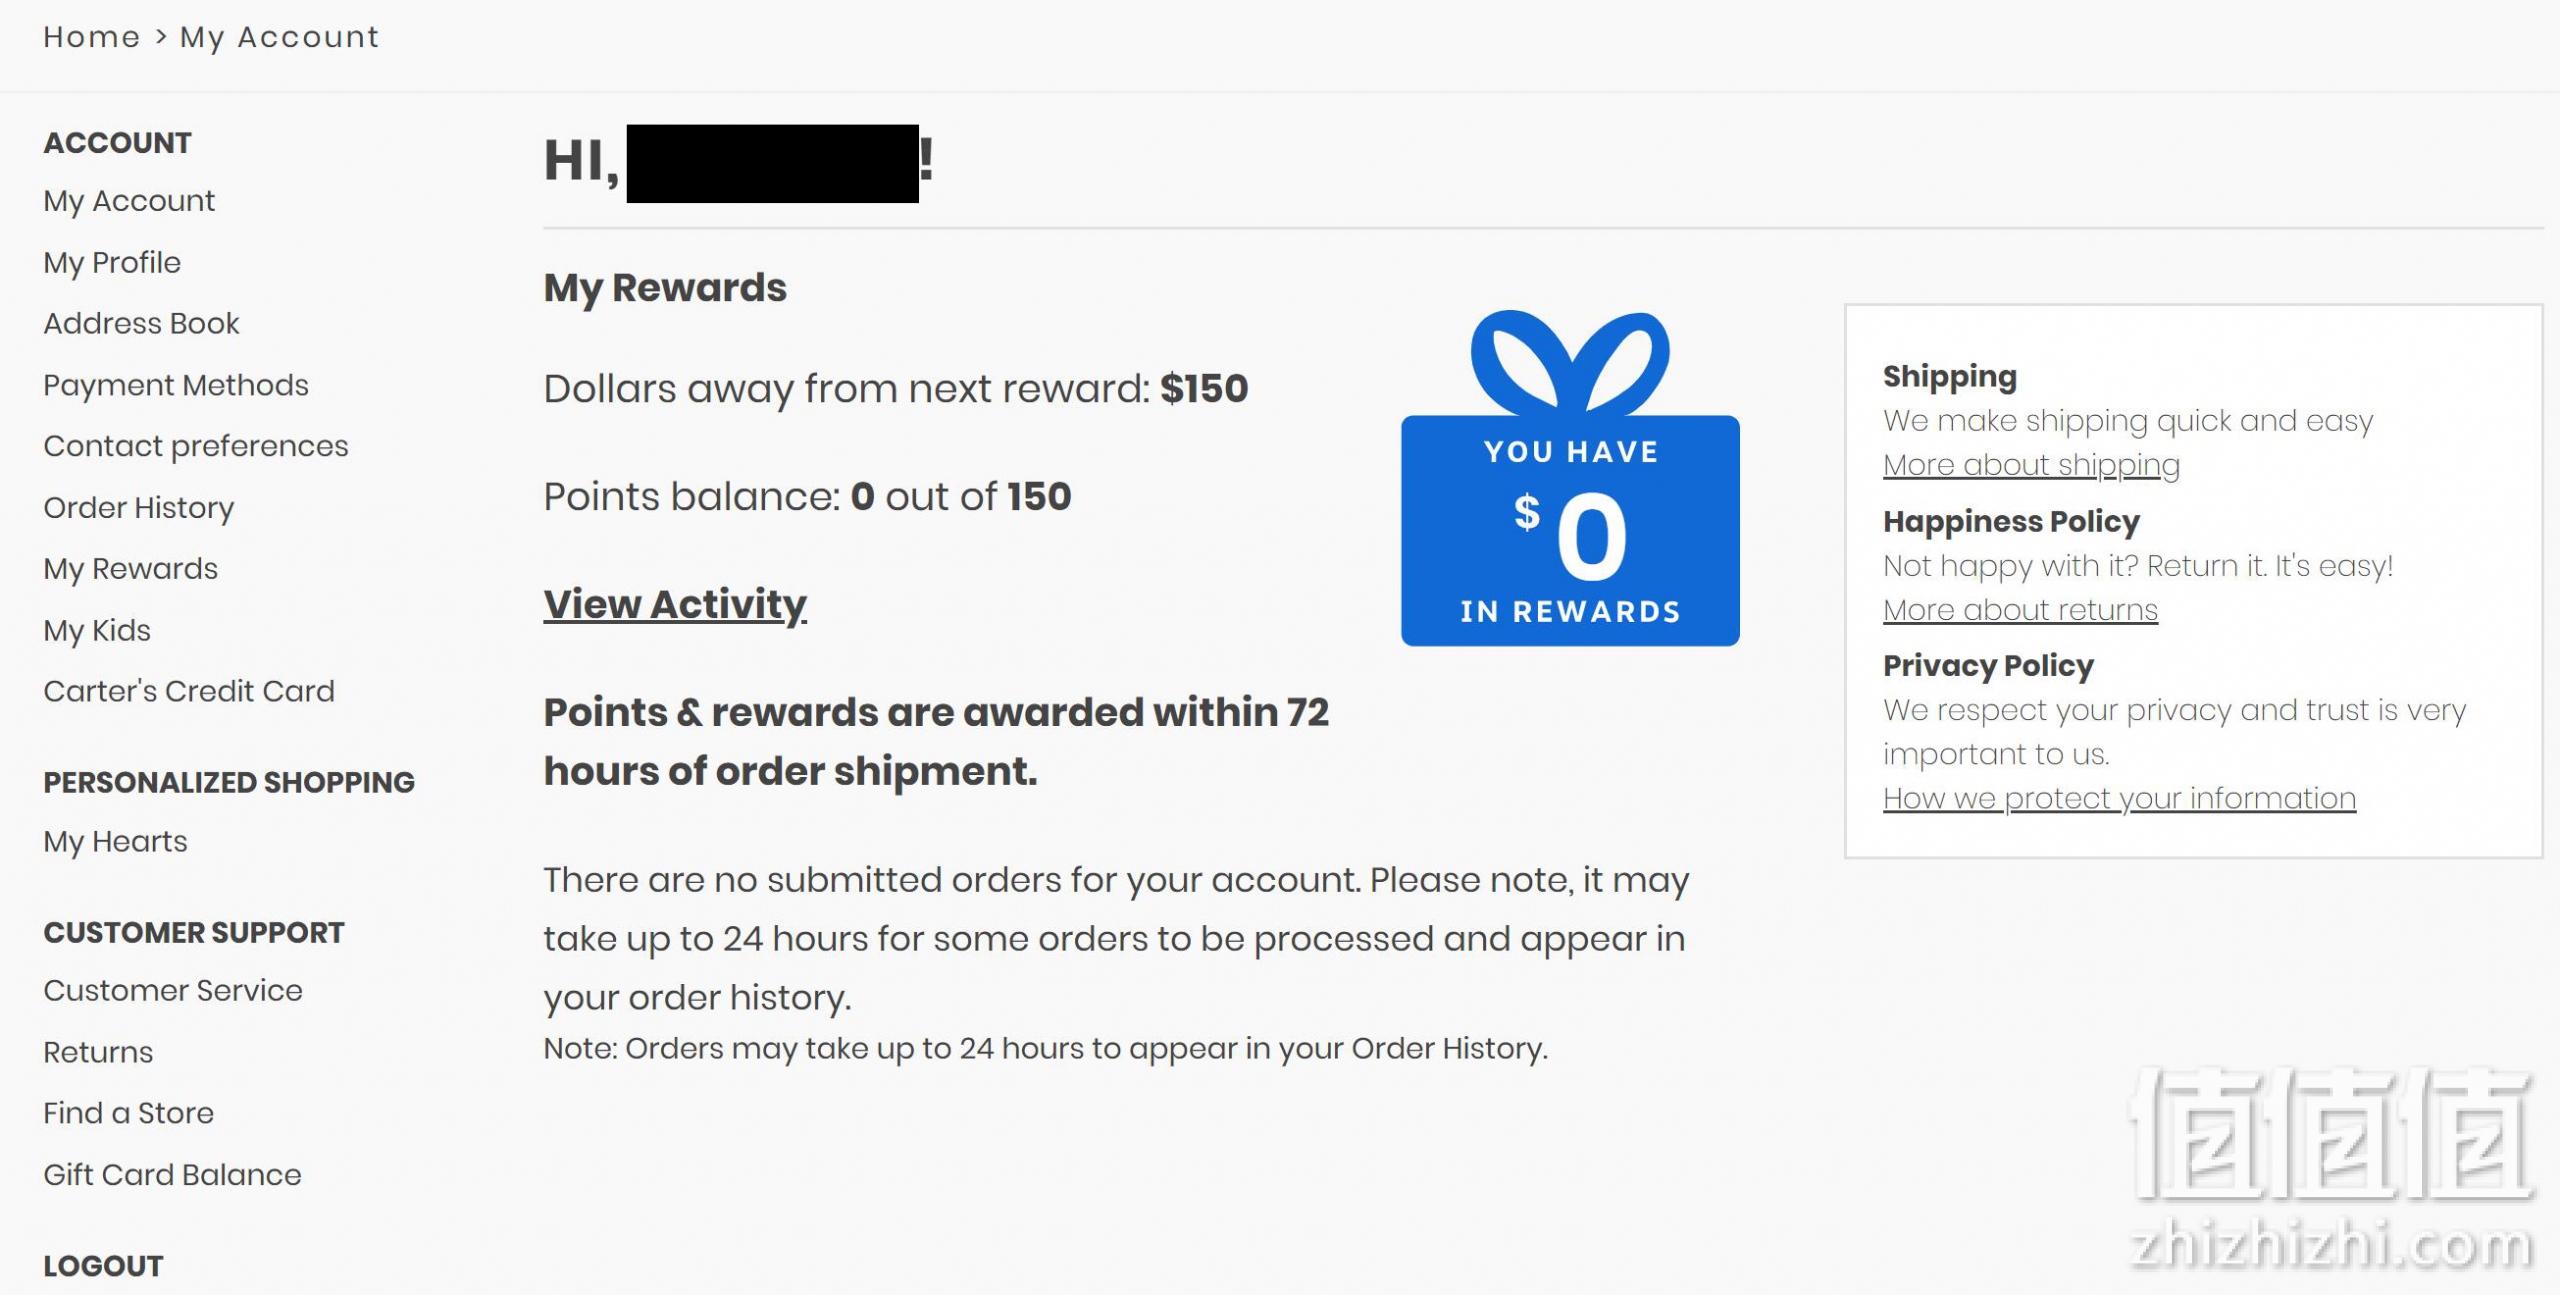The image size is (2560, 1295).
Task: Follow More about shipping link
Action: [x=2031, y=465]
